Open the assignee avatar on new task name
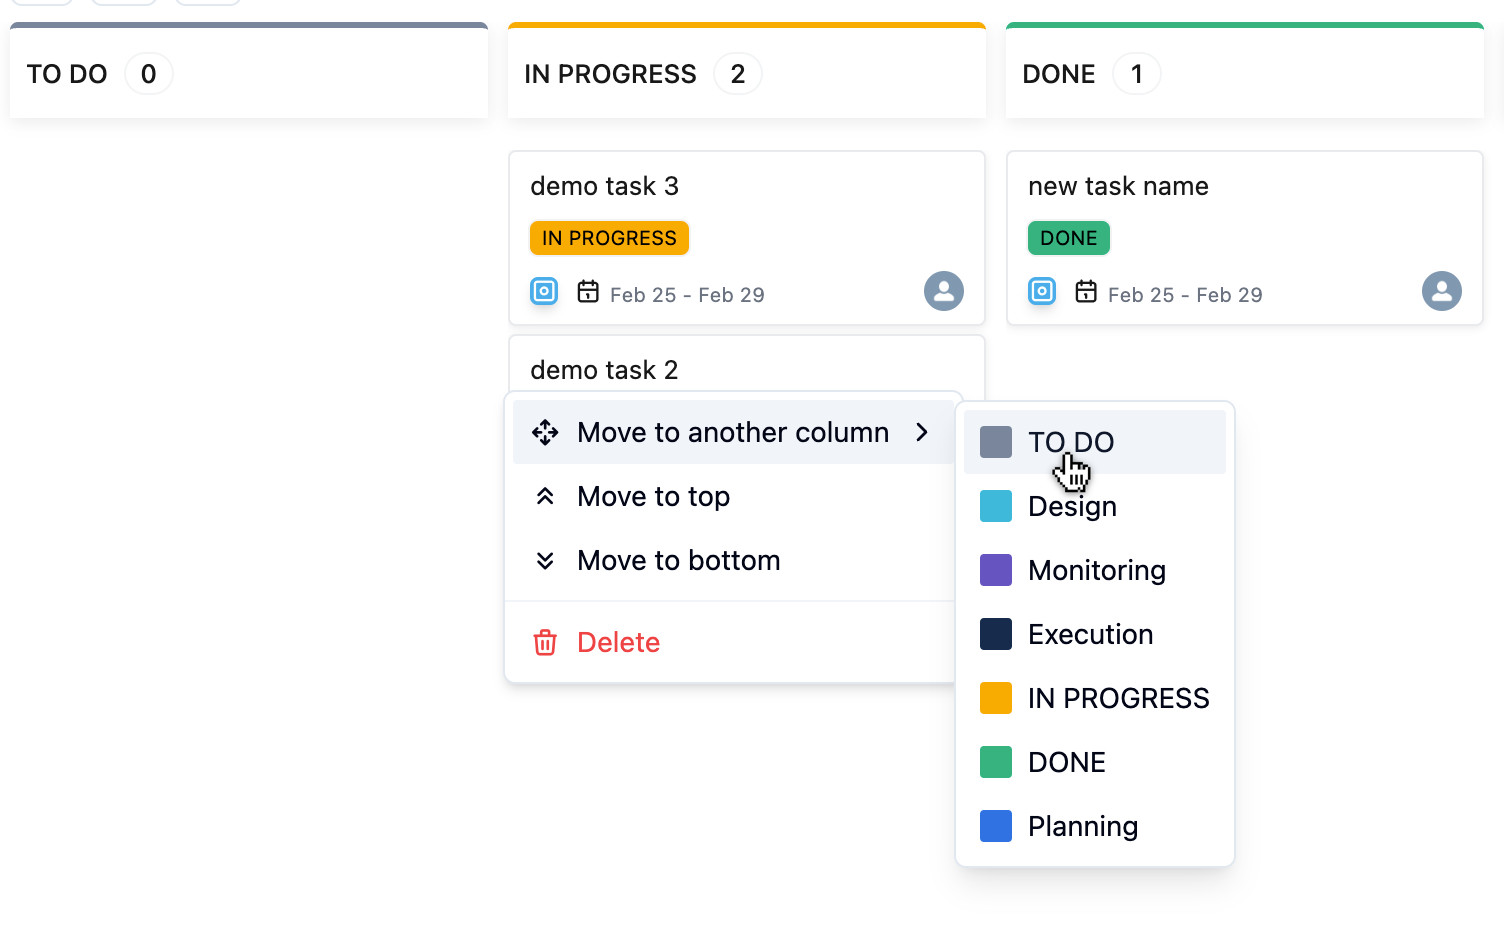The width and height of the screenshot is (1504, 938). 1441,291
